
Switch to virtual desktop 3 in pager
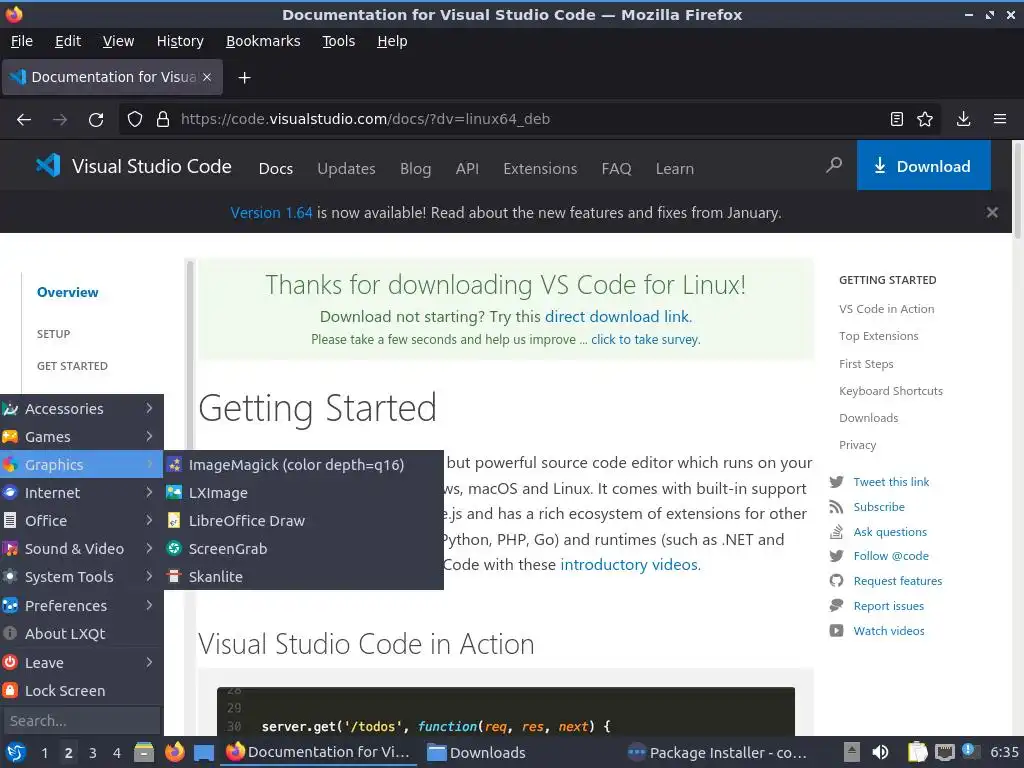tap(93, 753)
